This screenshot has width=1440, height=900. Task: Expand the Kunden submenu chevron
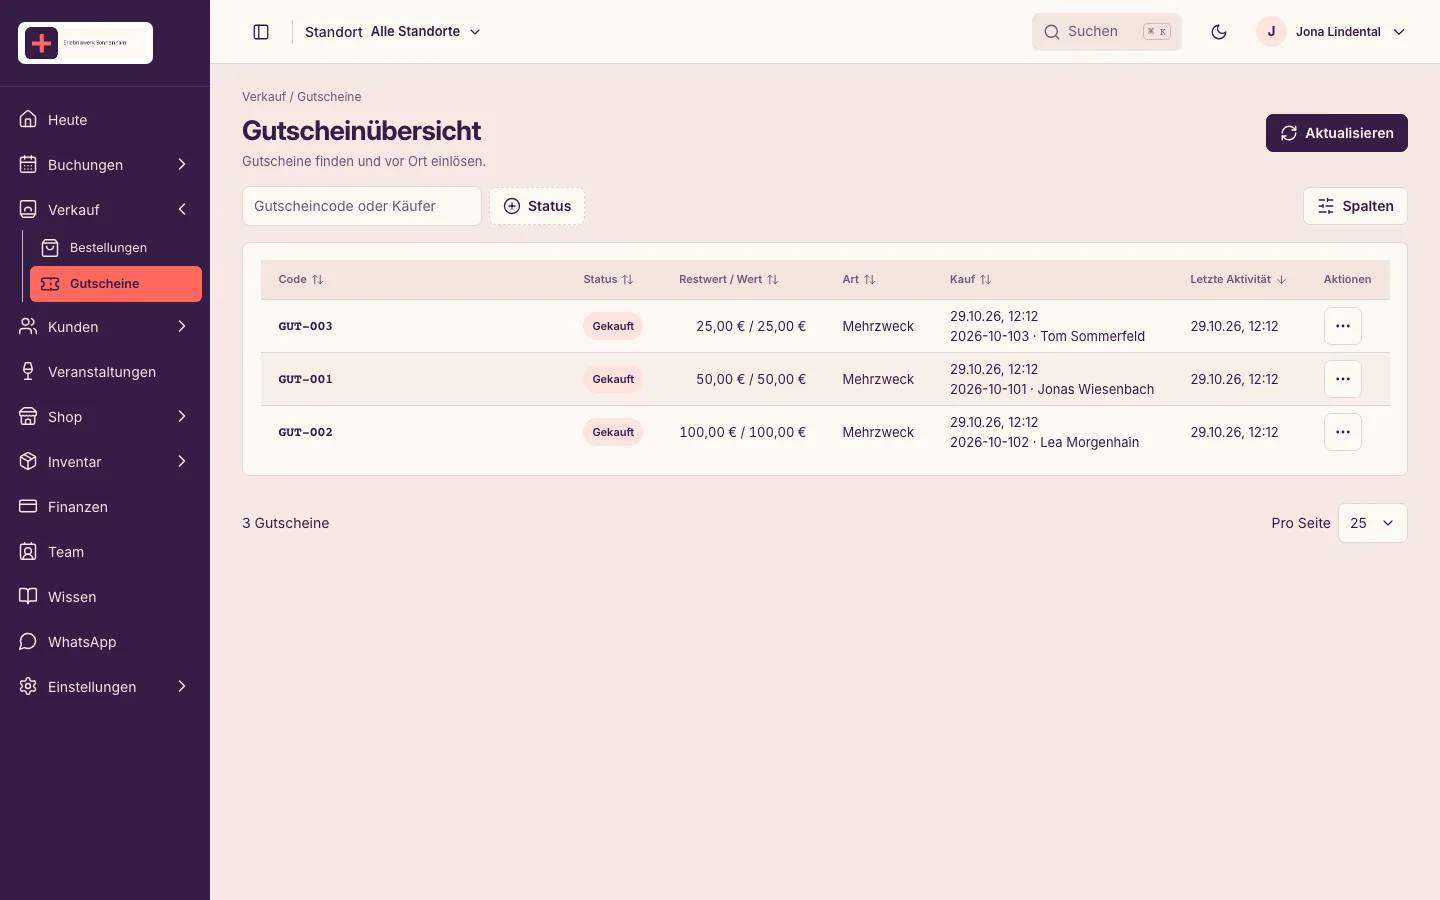pyautogui.click(x=182, y=326)
